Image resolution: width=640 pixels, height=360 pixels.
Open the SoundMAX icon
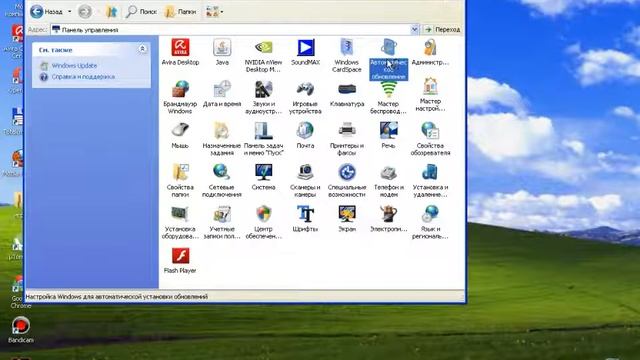pos(305,52)
